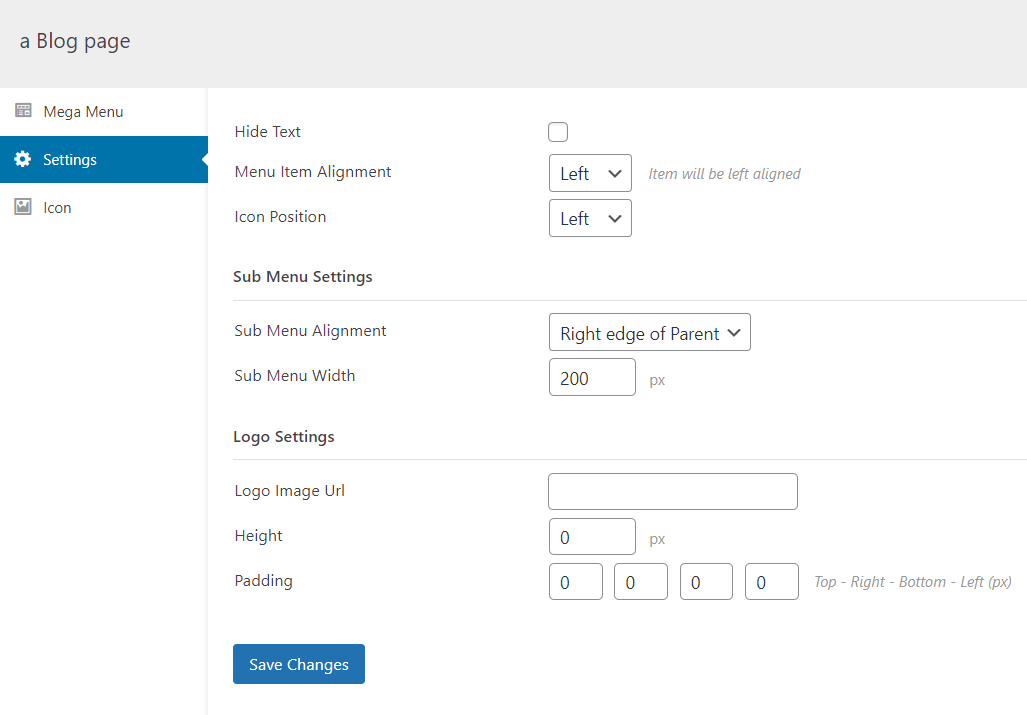Screen dimensions: 1027x715
Task: Click the 'Logo Image Url' label
Action: (x=289, y=491)
